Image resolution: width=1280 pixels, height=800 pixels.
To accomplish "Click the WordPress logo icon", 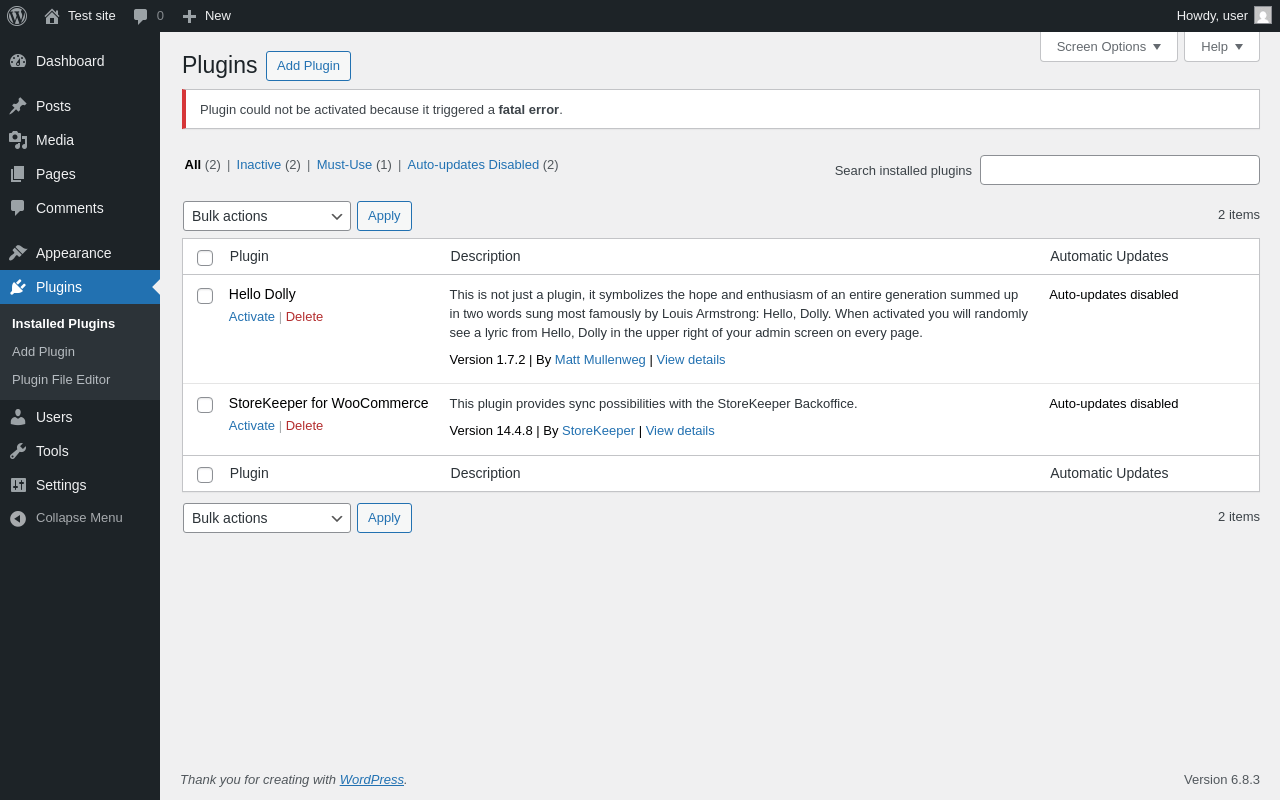I will pos(17,16).
